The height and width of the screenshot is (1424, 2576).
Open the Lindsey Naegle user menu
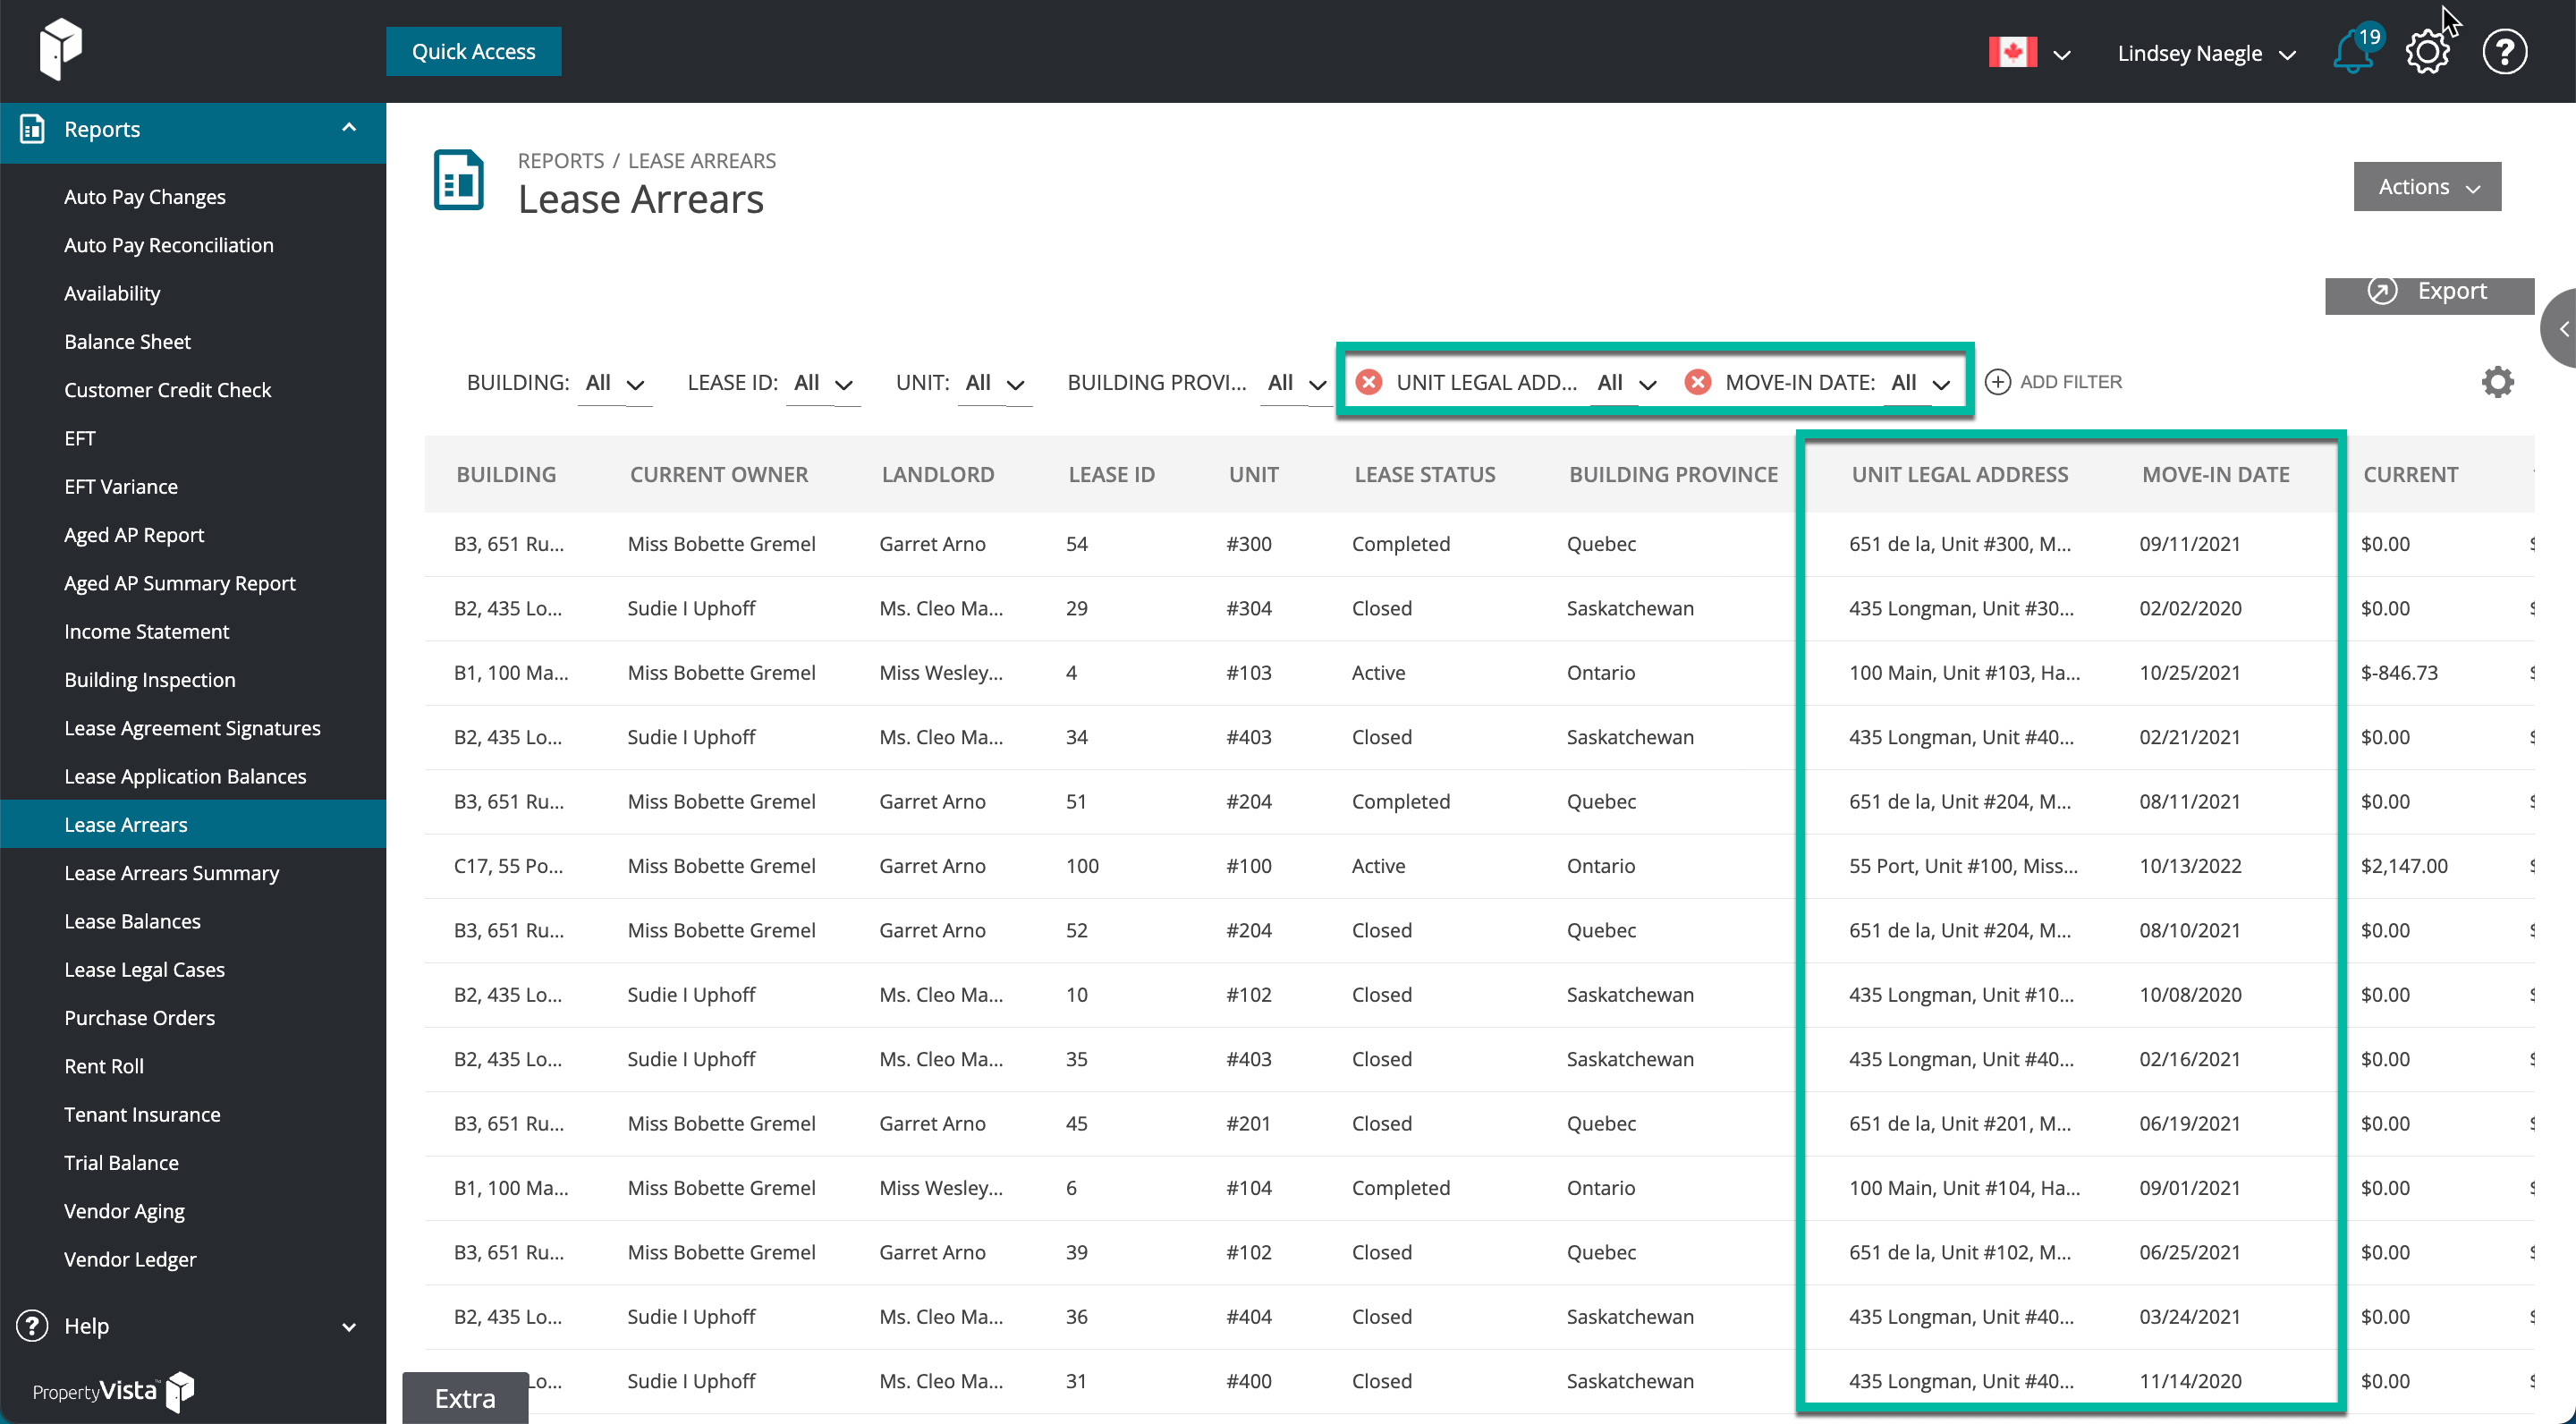(x=2206, y=54)
